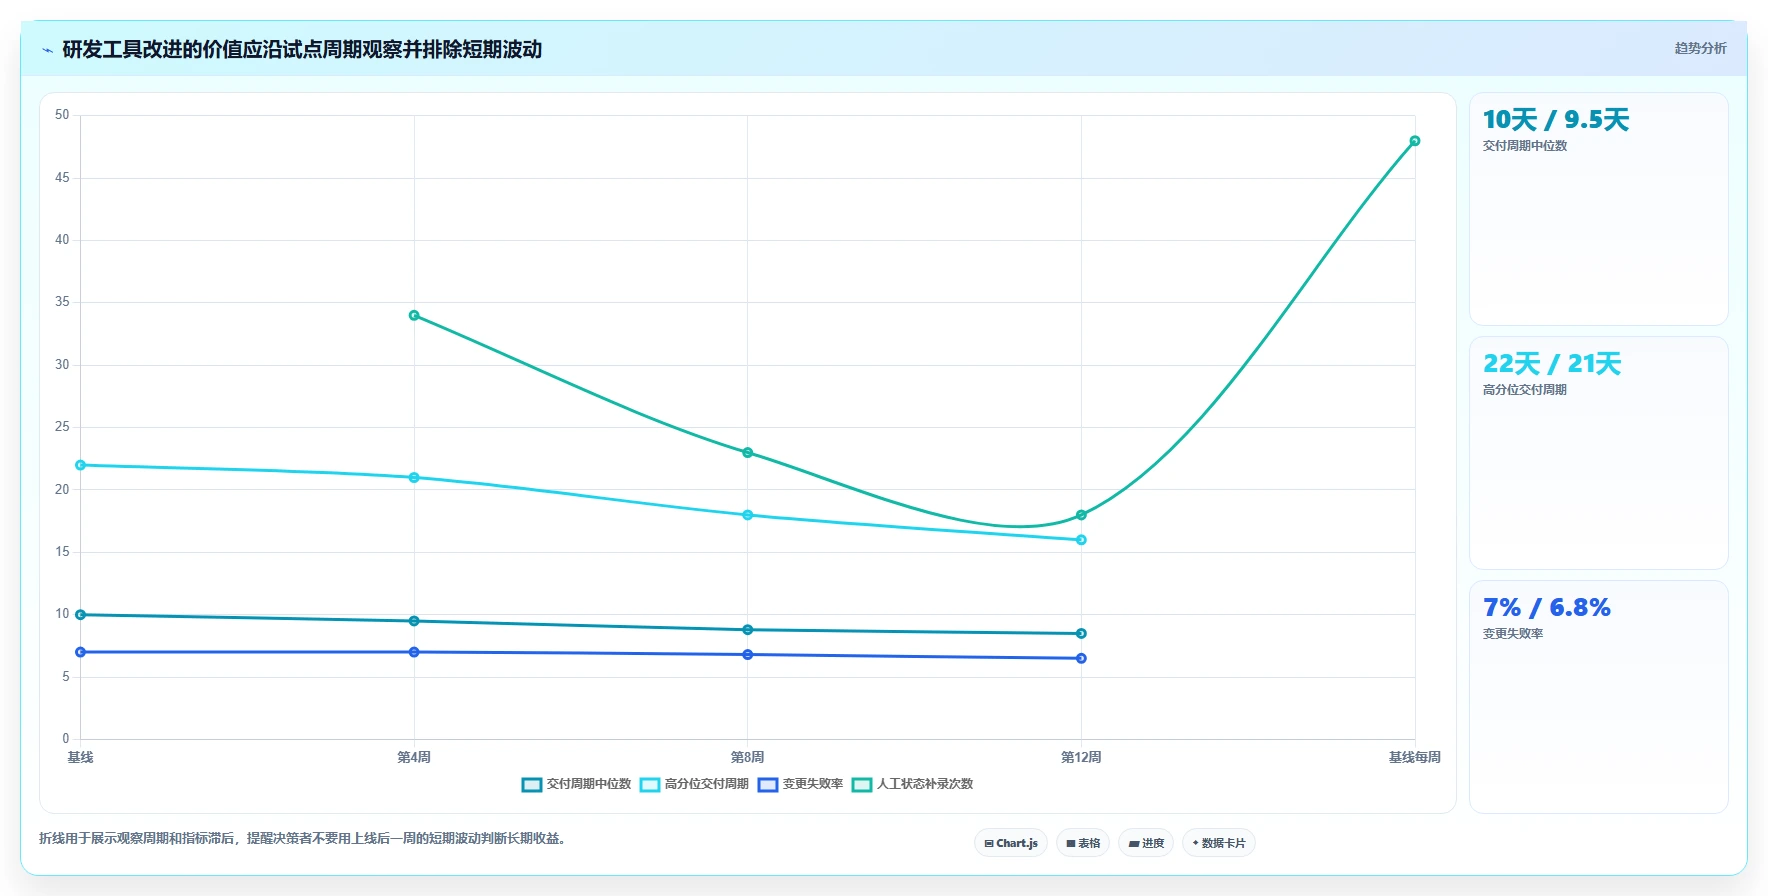Click the y-axis value 50
1768x896 pixels.
(x=62, y=115)
